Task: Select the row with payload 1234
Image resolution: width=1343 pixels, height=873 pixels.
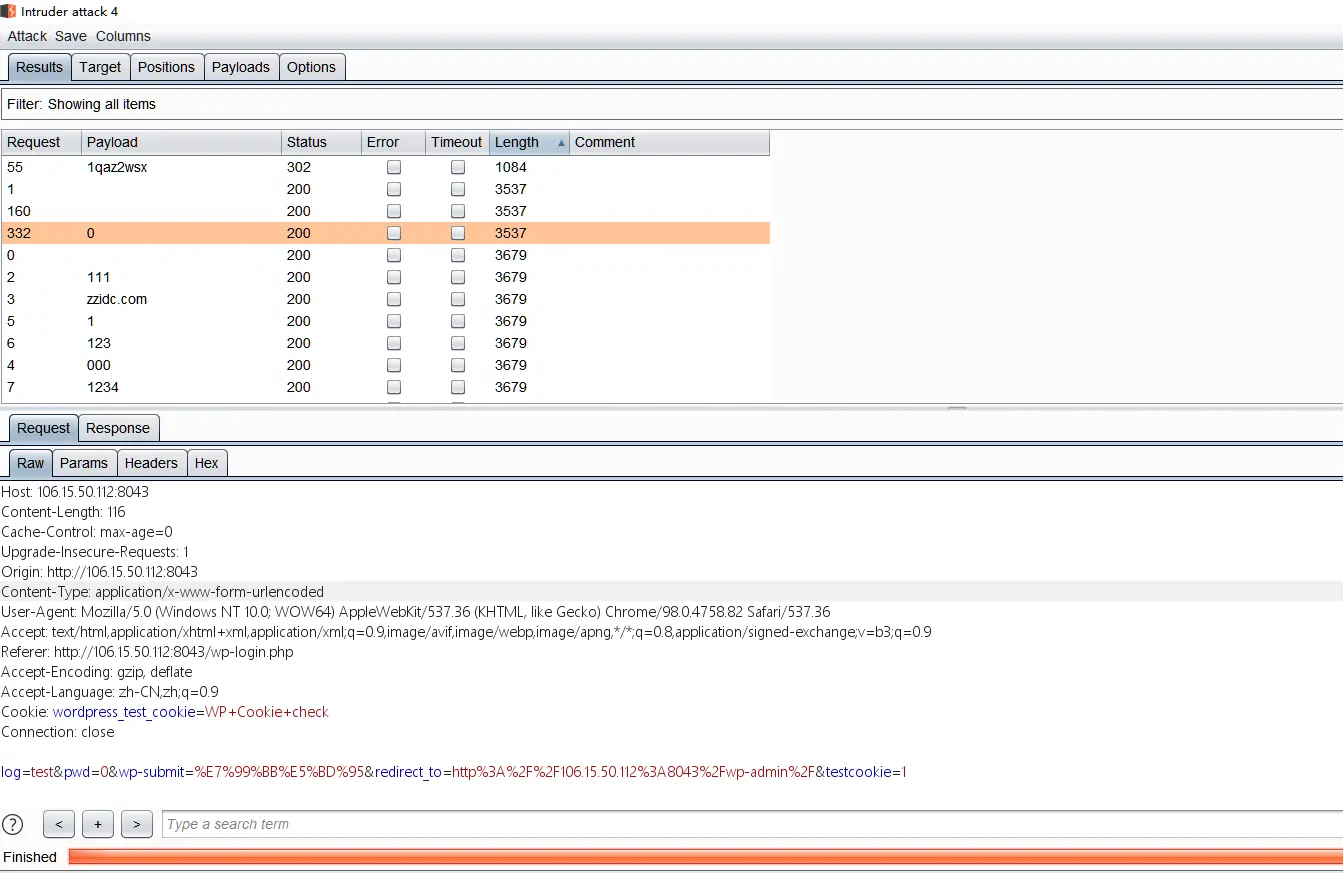Action: click(386, 388)
